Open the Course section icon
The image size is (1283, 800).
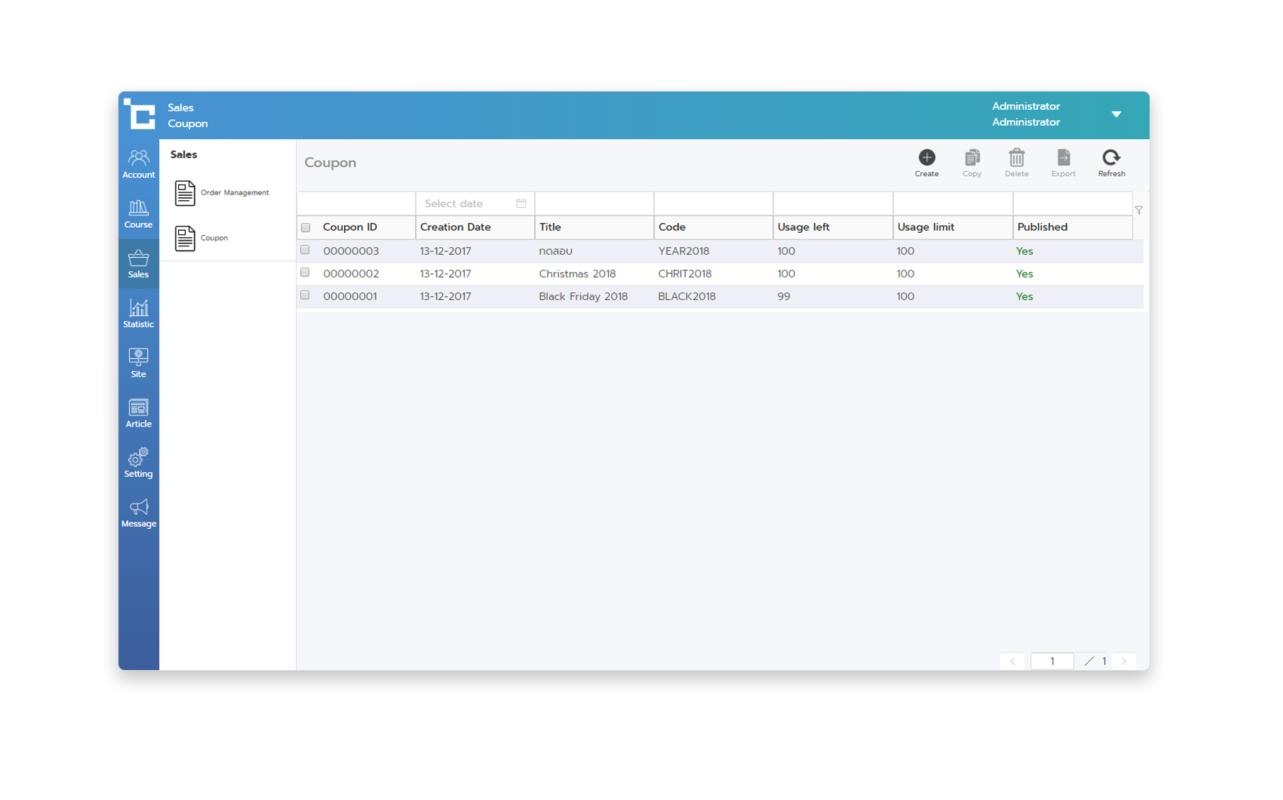pos(138,213)
